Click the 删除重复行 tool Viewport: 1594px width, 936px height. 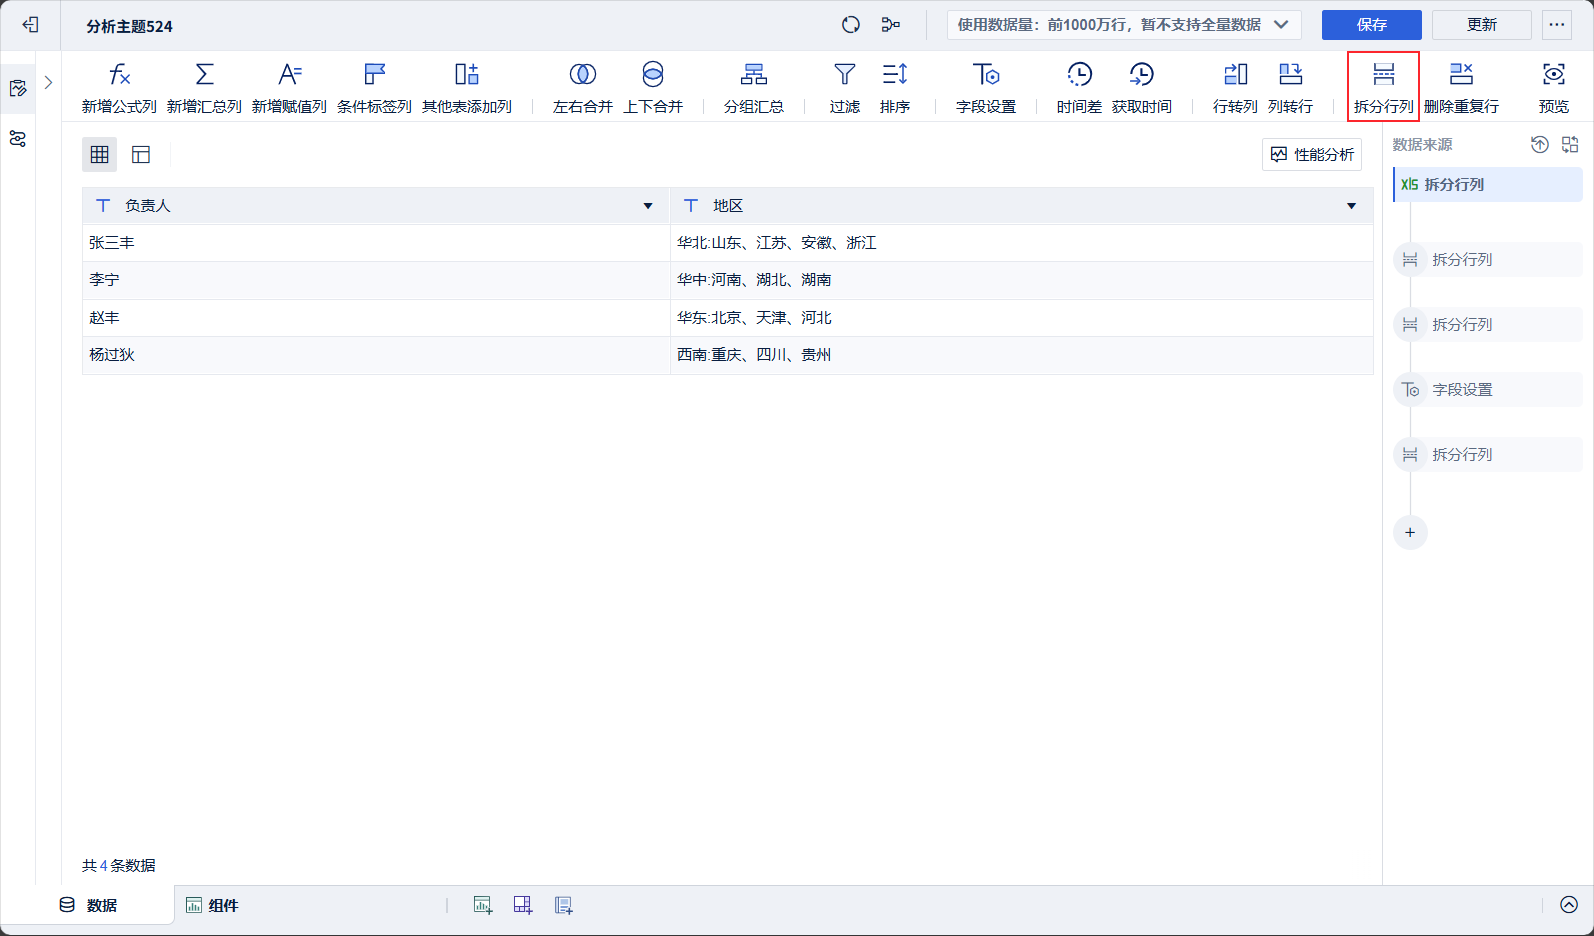click(x=1462, y=87)
